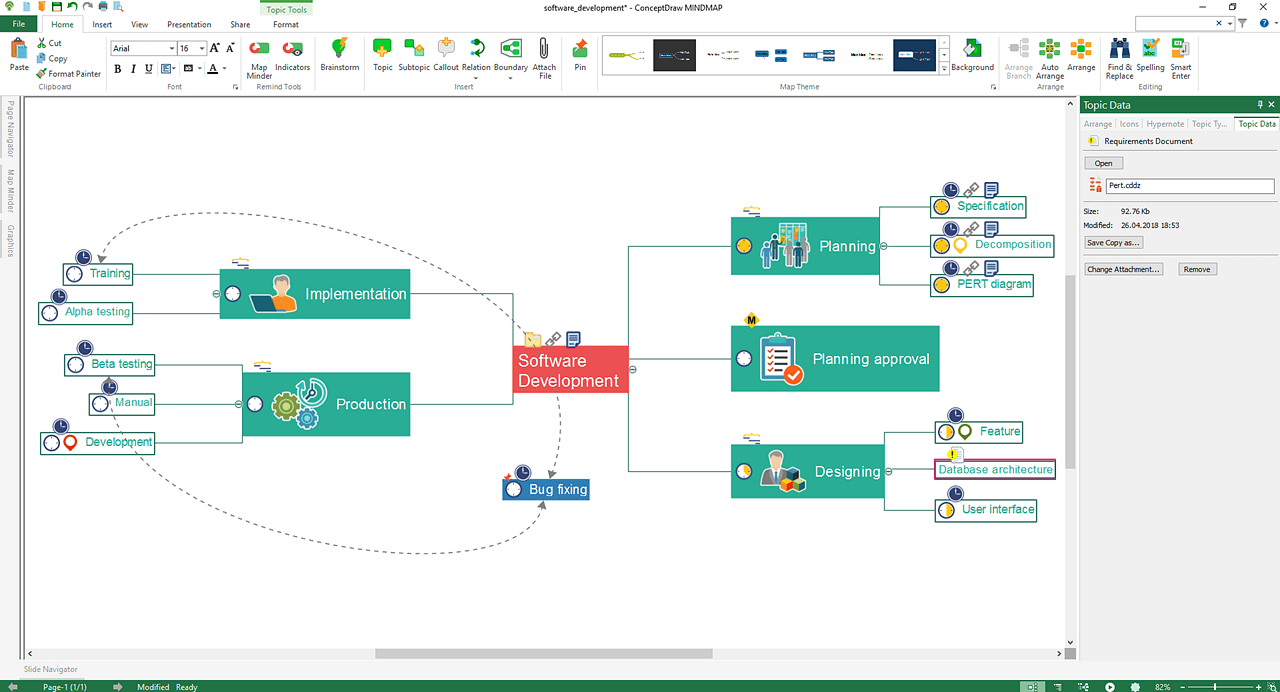The width and height of the screenshot is (1280, 692).
Task: Collapse the Designing branch
Action: point(888,471)
